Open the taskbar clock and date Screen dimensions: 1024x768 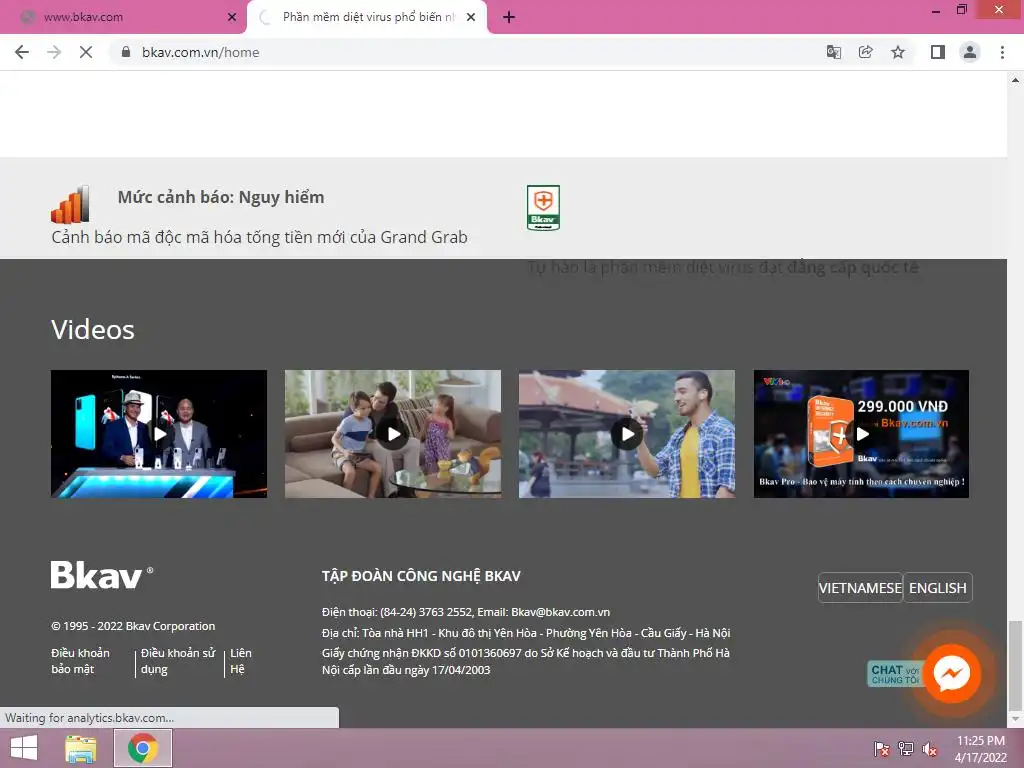click(x=980, y=749)
